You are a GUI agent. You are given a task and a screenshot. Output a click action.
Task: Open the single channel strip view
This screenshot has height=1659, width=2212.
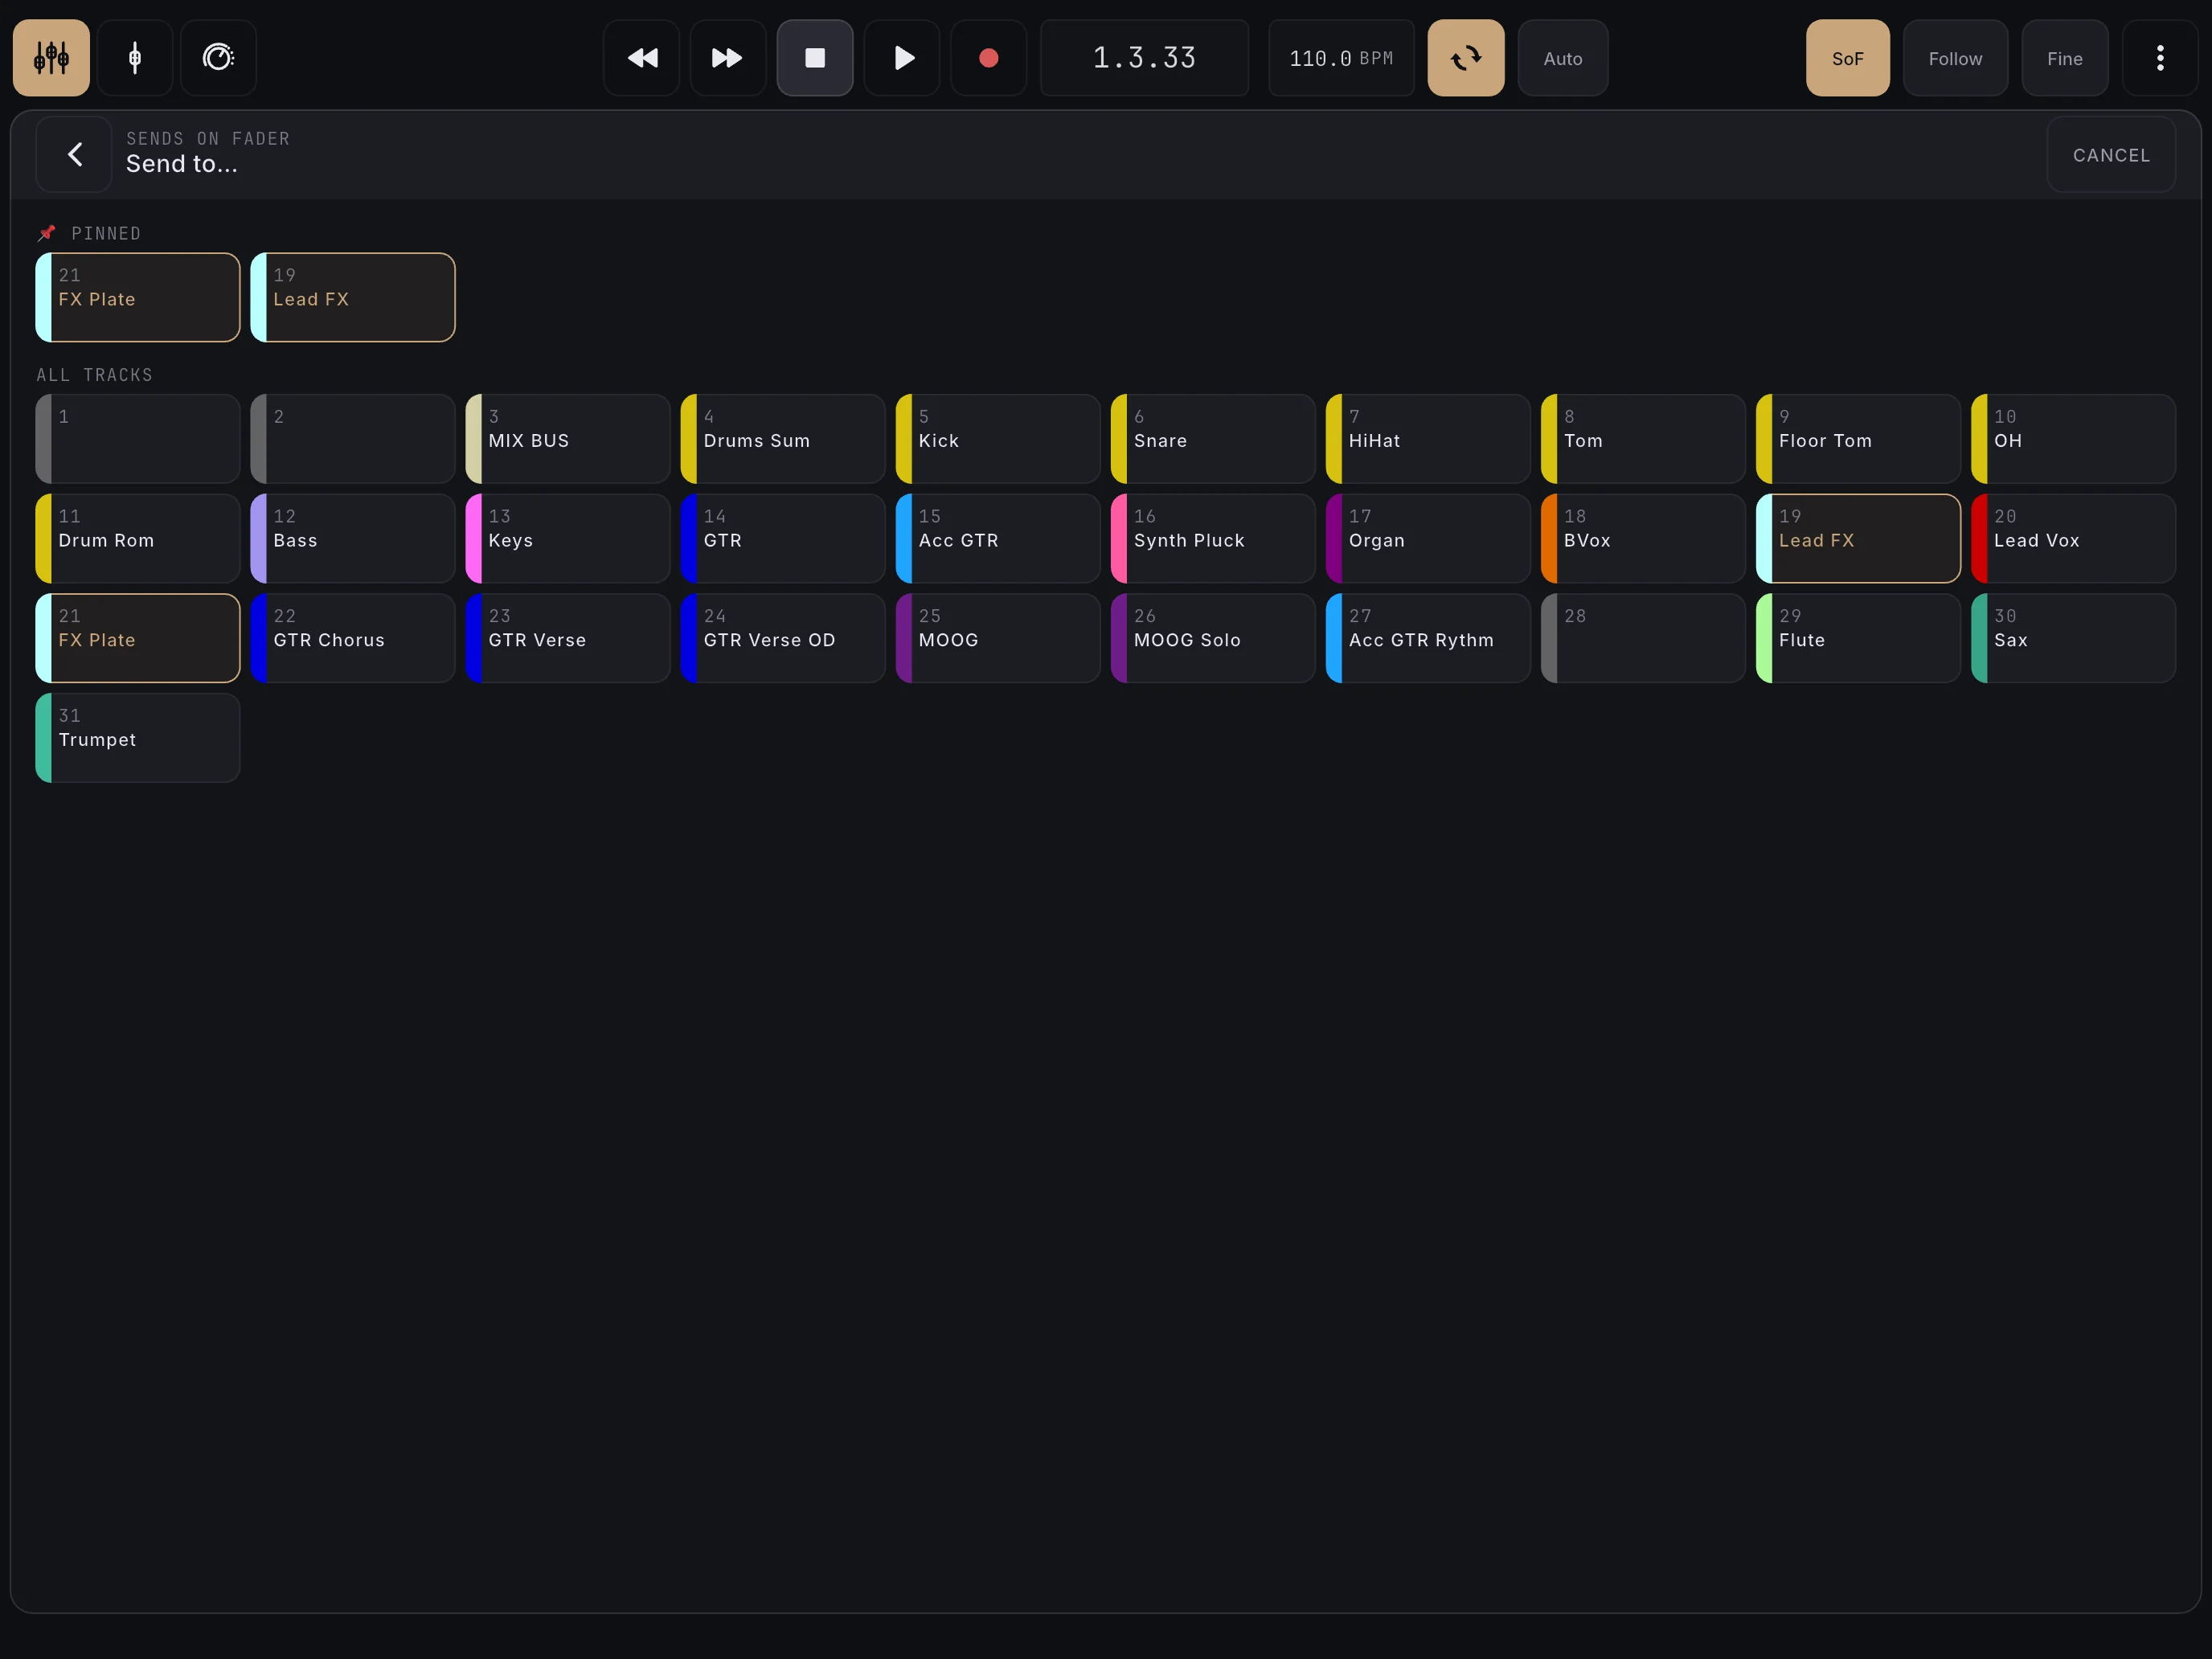(135, 58)
